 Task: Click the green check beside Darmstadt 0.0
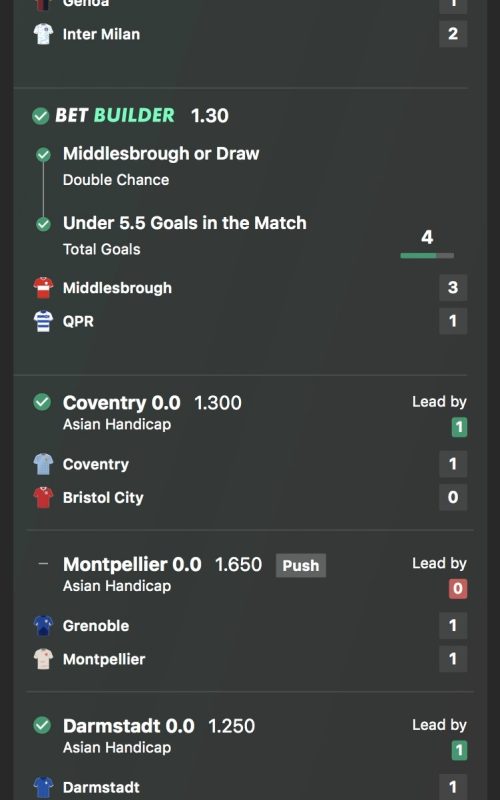(42, 725)
